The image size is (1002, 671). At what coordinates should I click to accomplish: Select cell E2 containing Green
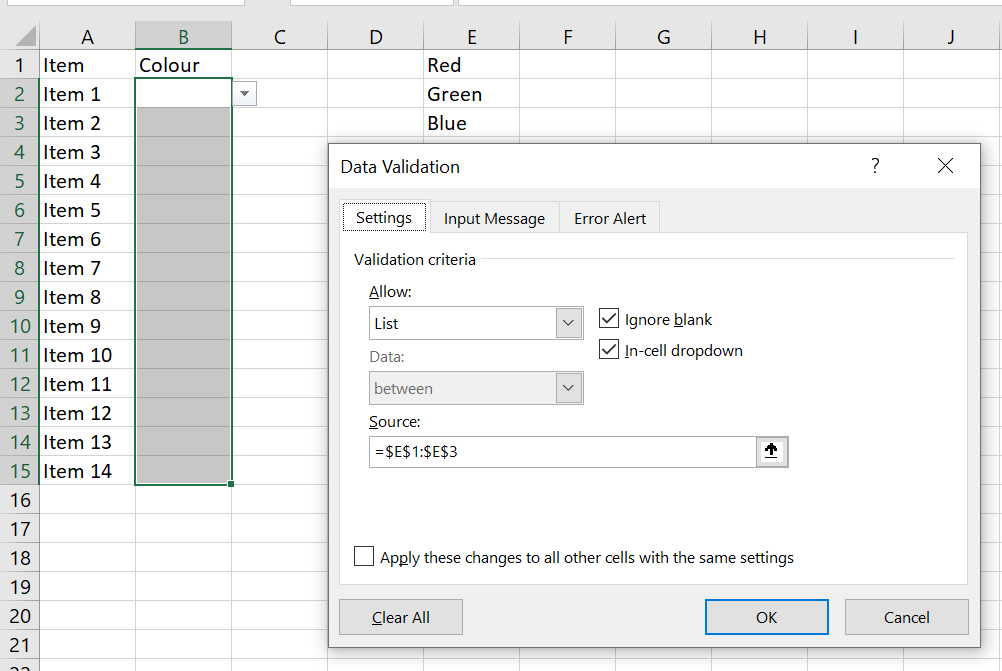click(470, 94)
